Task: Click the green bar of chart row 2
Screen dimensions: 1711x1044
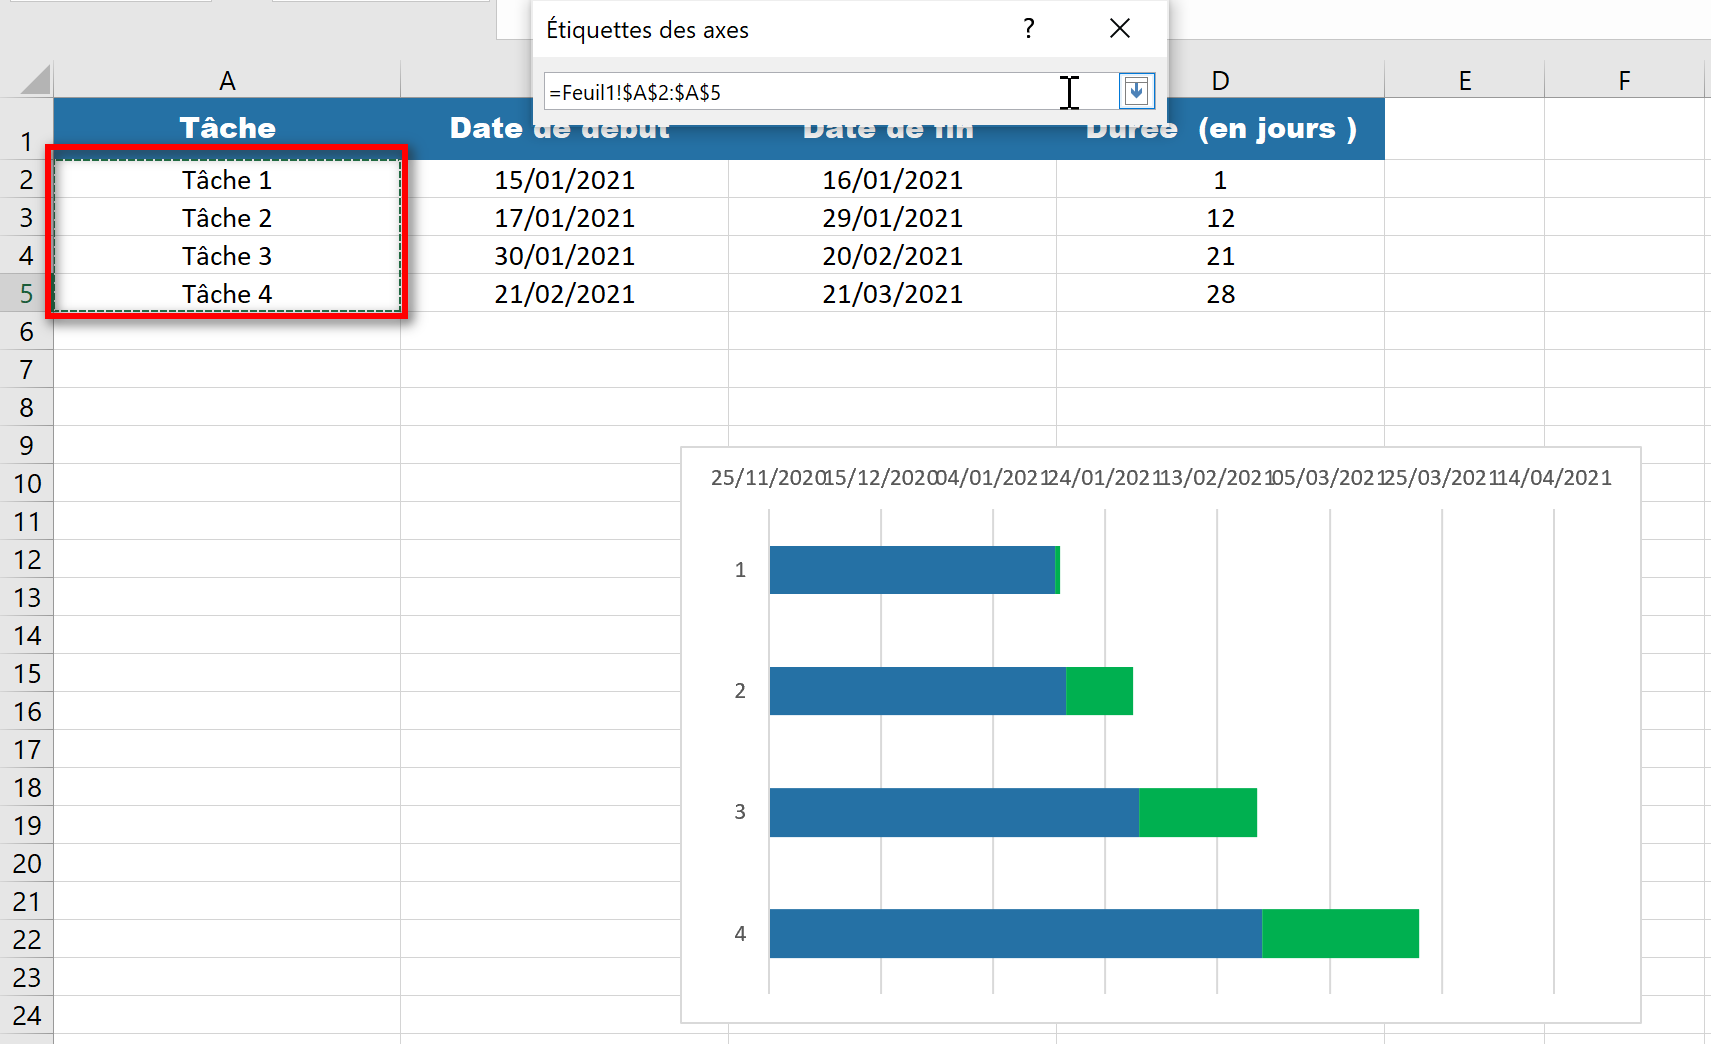Action: point(1099,691)
